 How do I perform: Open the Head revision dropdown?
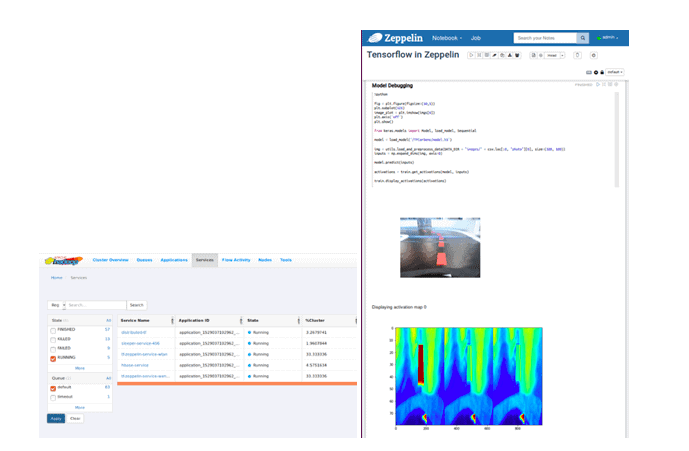pyautogui.click(x=553, y=56)
